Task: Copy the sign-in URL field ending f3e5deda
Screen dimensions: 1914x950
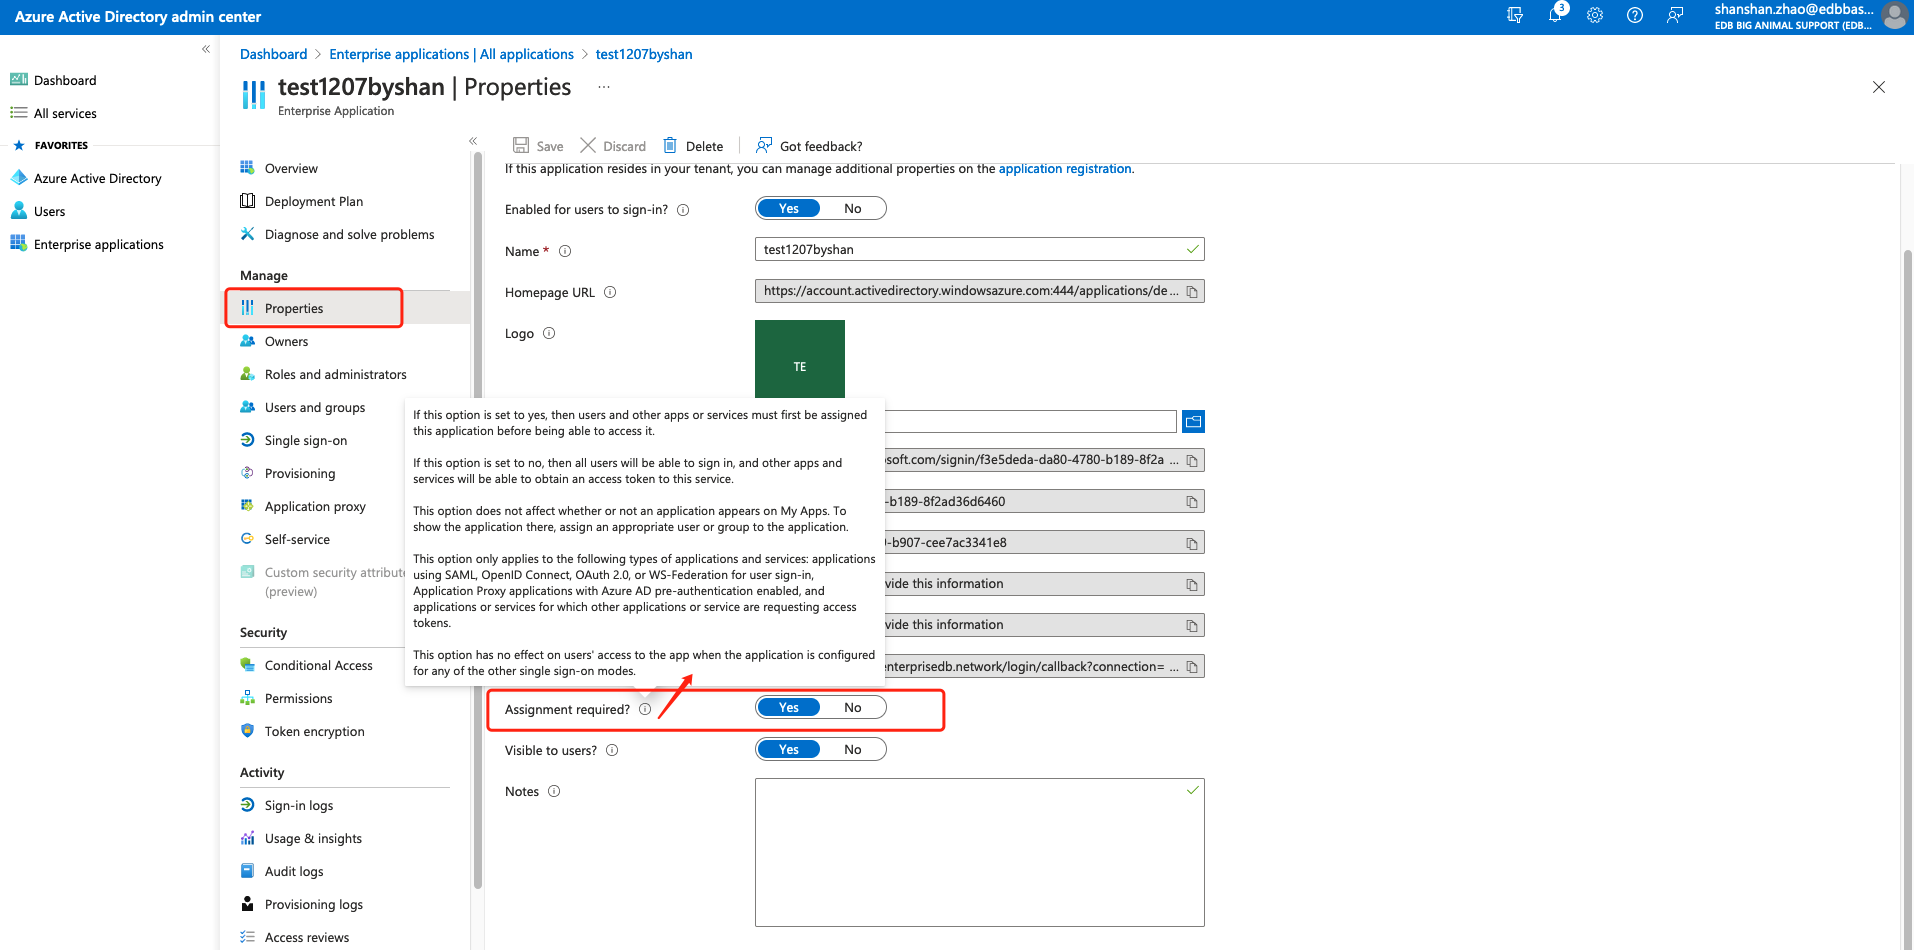Action: click(x=1192, y=461)
